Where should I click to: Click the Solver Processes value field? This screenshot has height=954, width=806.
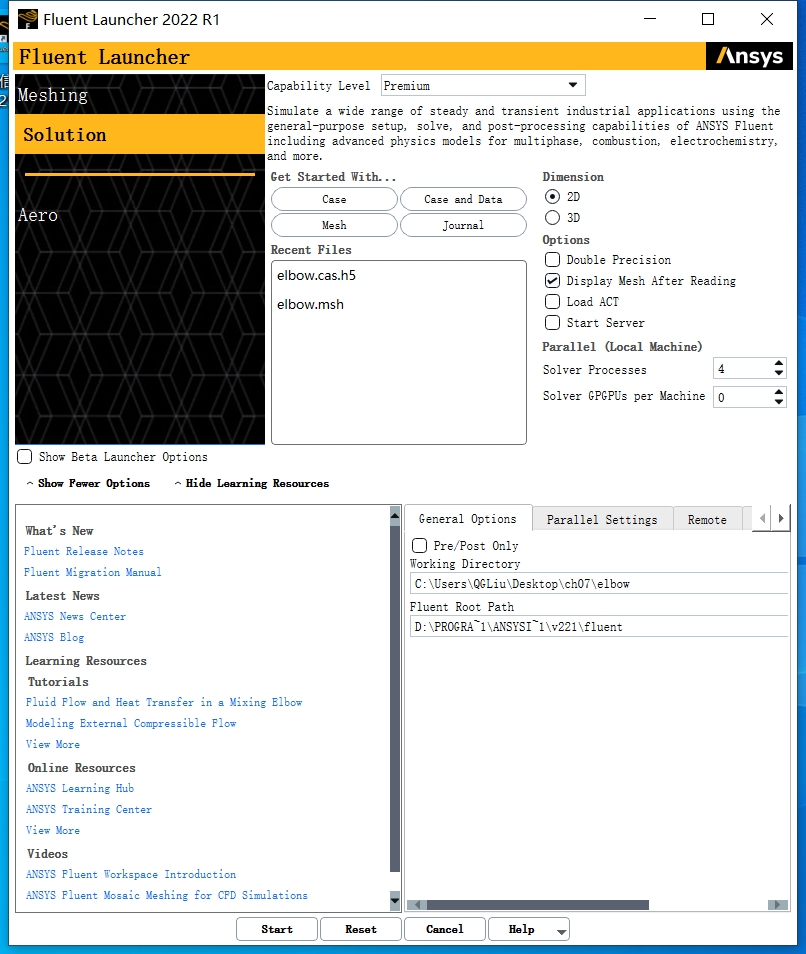pyautogui.click(x=743, y=369)
